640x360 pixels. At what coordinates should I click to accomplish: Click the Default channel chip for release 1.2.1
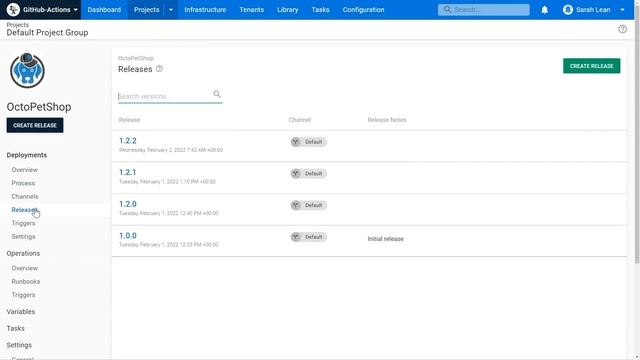coord(309,173)
